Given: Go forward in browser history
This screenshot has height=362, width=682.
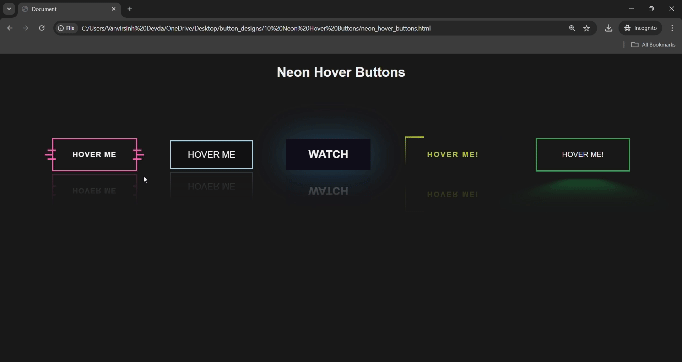Looking at the screenshot, I should coord(26,28).
